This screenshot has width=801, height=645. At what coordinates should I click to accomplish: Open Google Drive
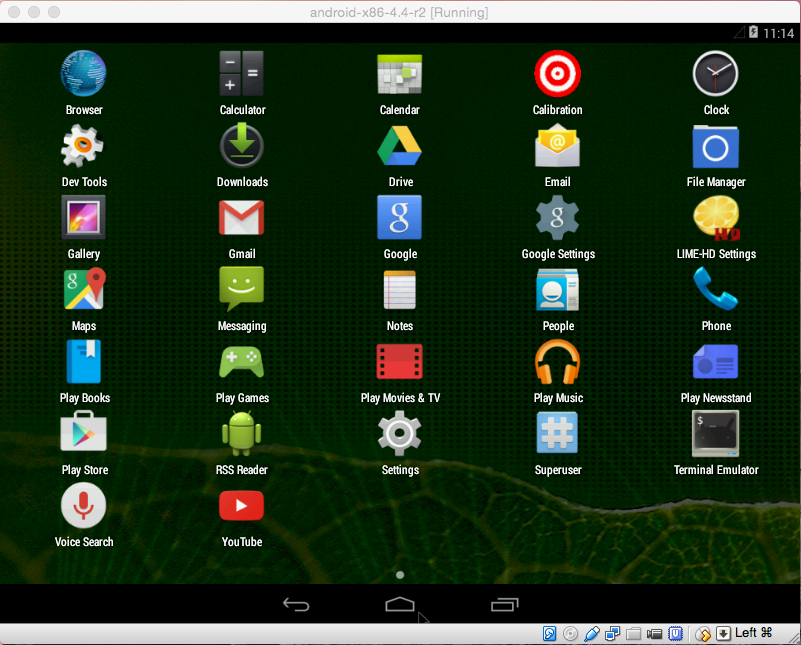click(399, 146)
